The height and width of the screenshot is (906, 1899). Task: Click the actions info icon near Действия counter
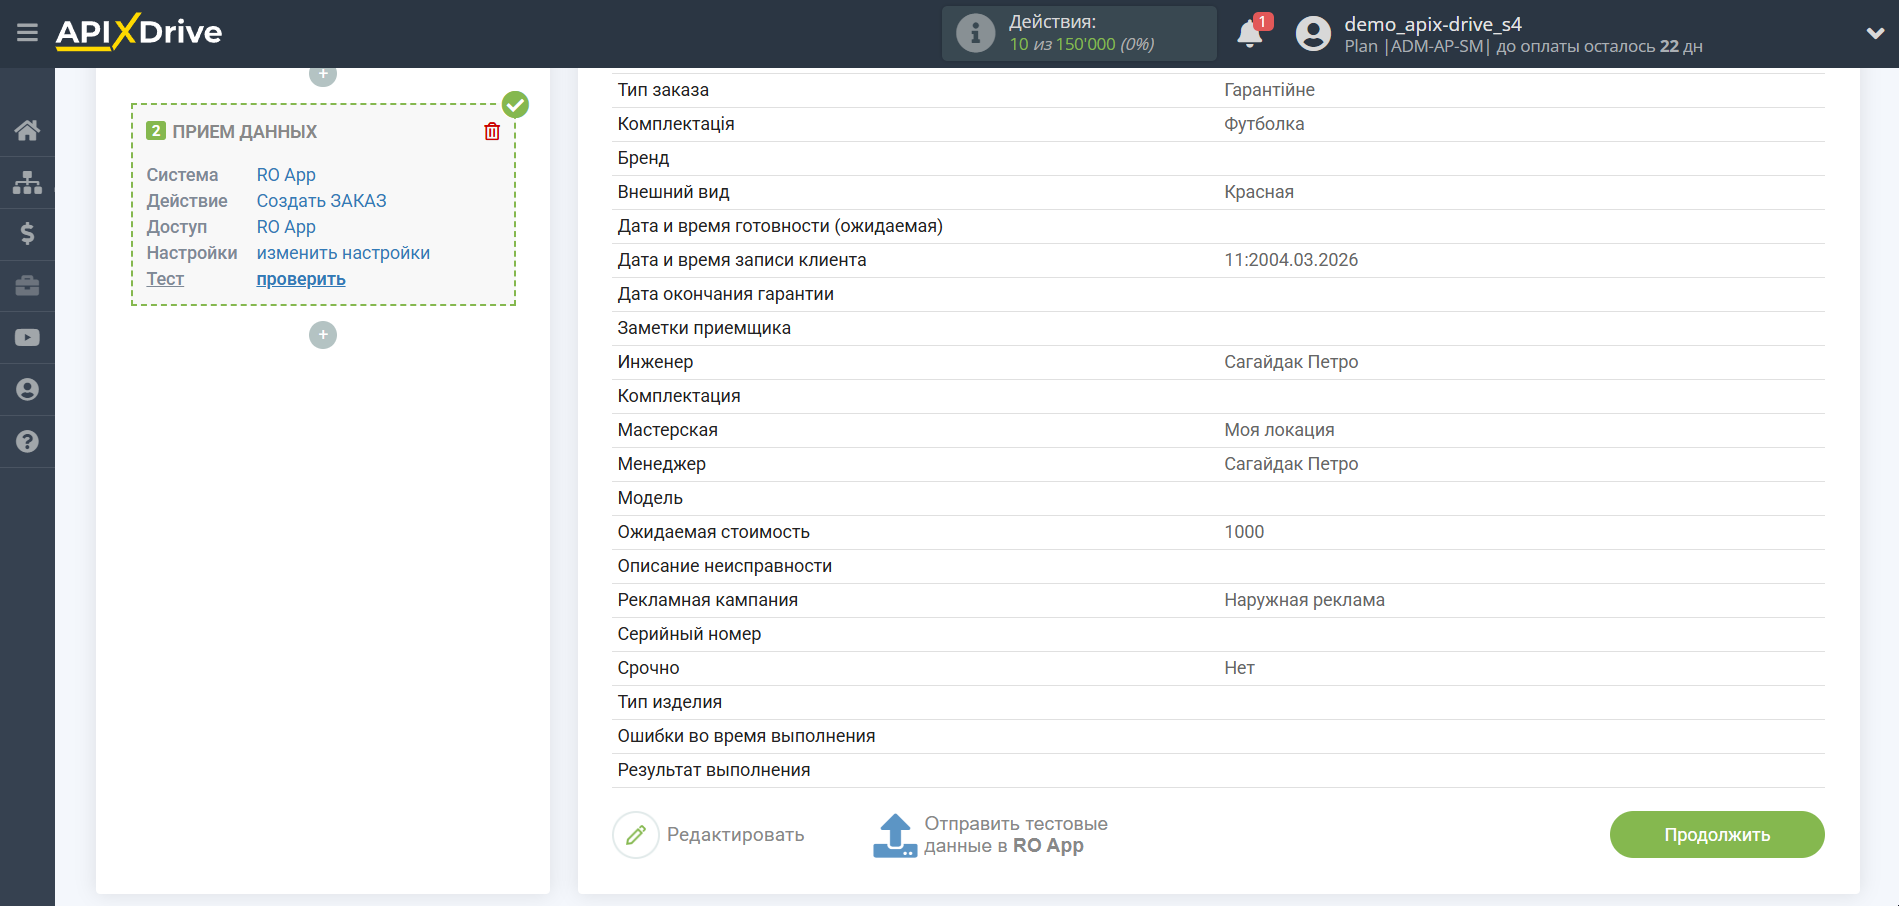[975, 33]
